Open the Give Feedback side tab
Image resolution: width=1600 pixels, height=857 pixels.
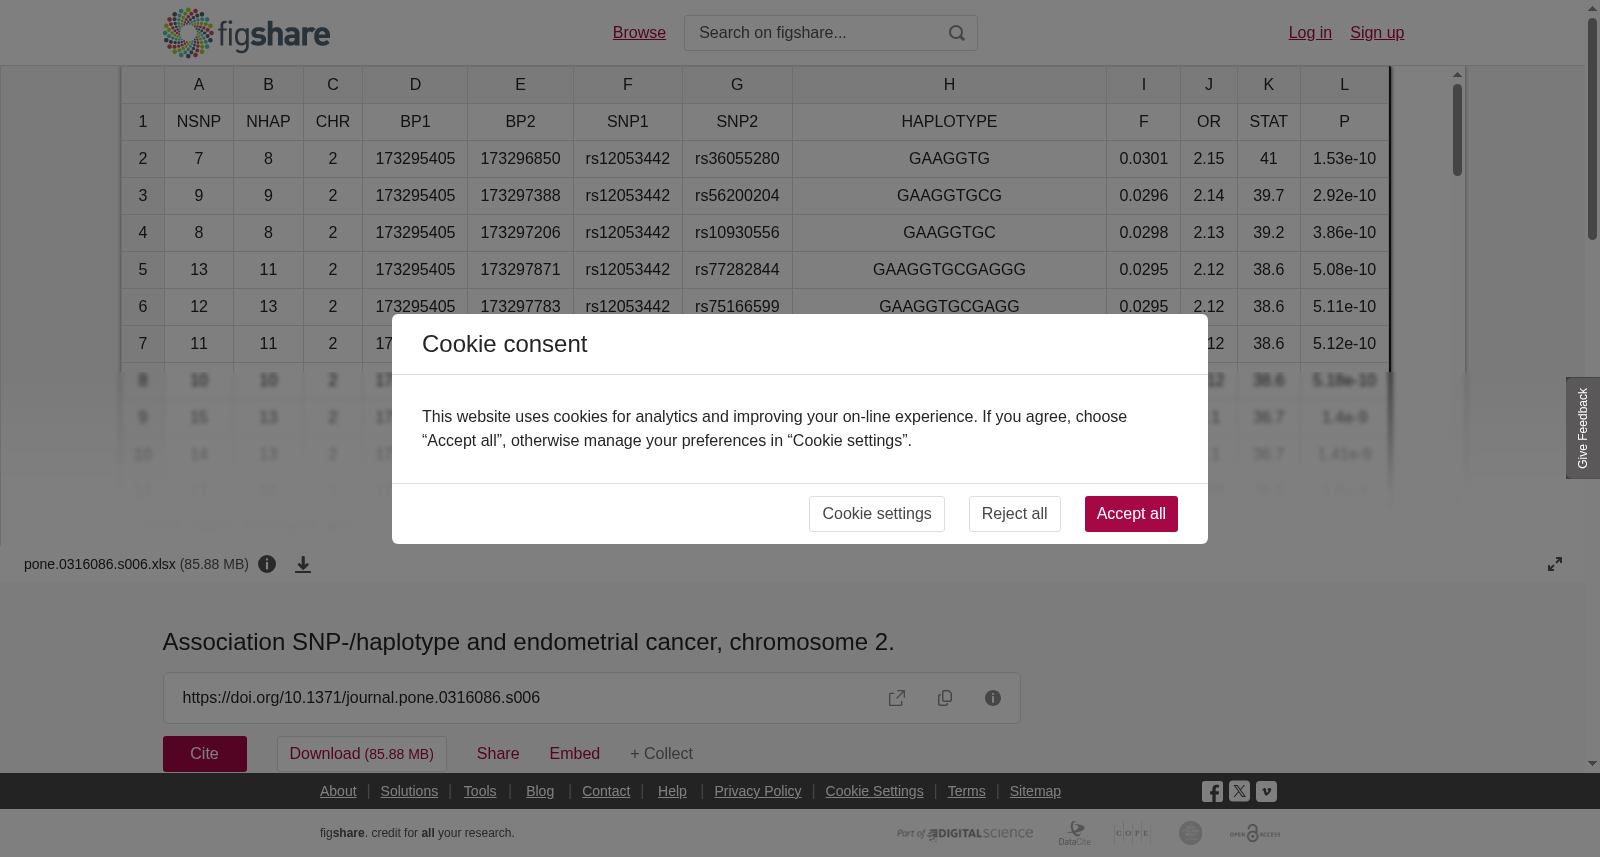tap(1583, 428)
